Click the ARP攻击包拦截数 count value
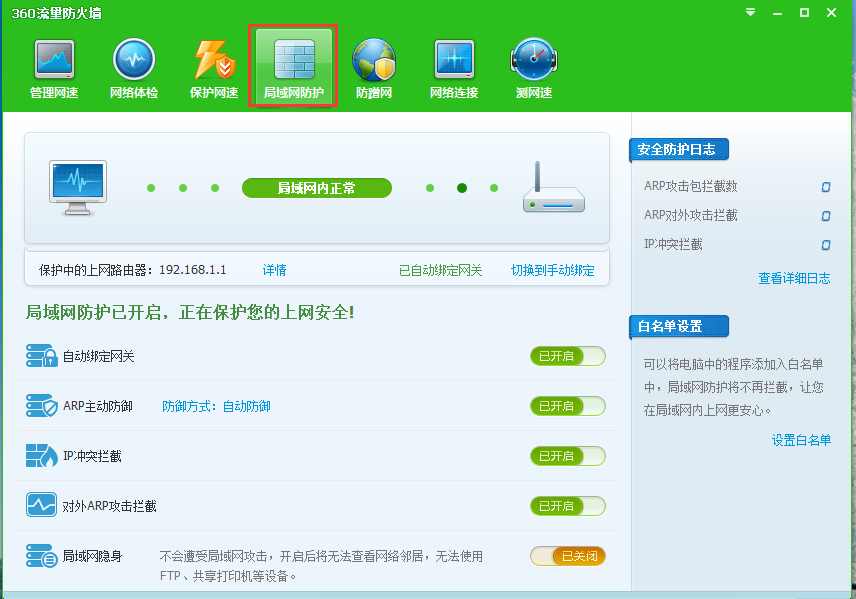Viewport: 856px width, 599px height. [x=826, y=187]
